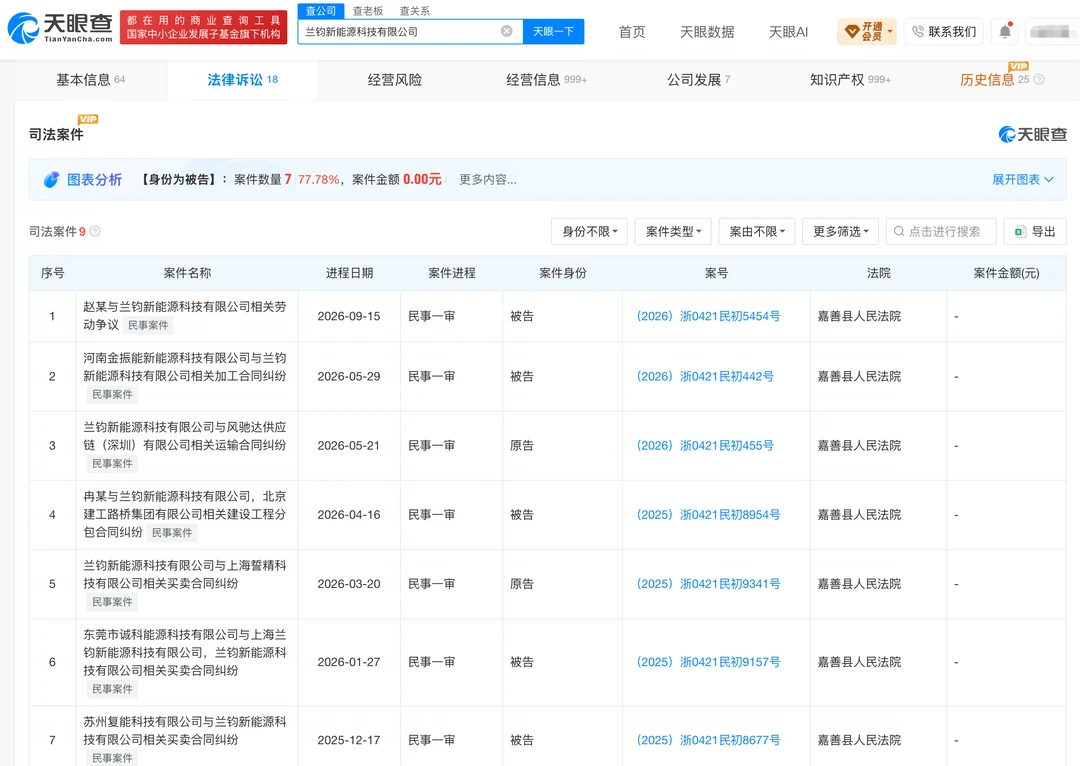This screenshot has height=766, width=1080.
Task: Click the Excel icon on 导出 button
Action: 1019,231
